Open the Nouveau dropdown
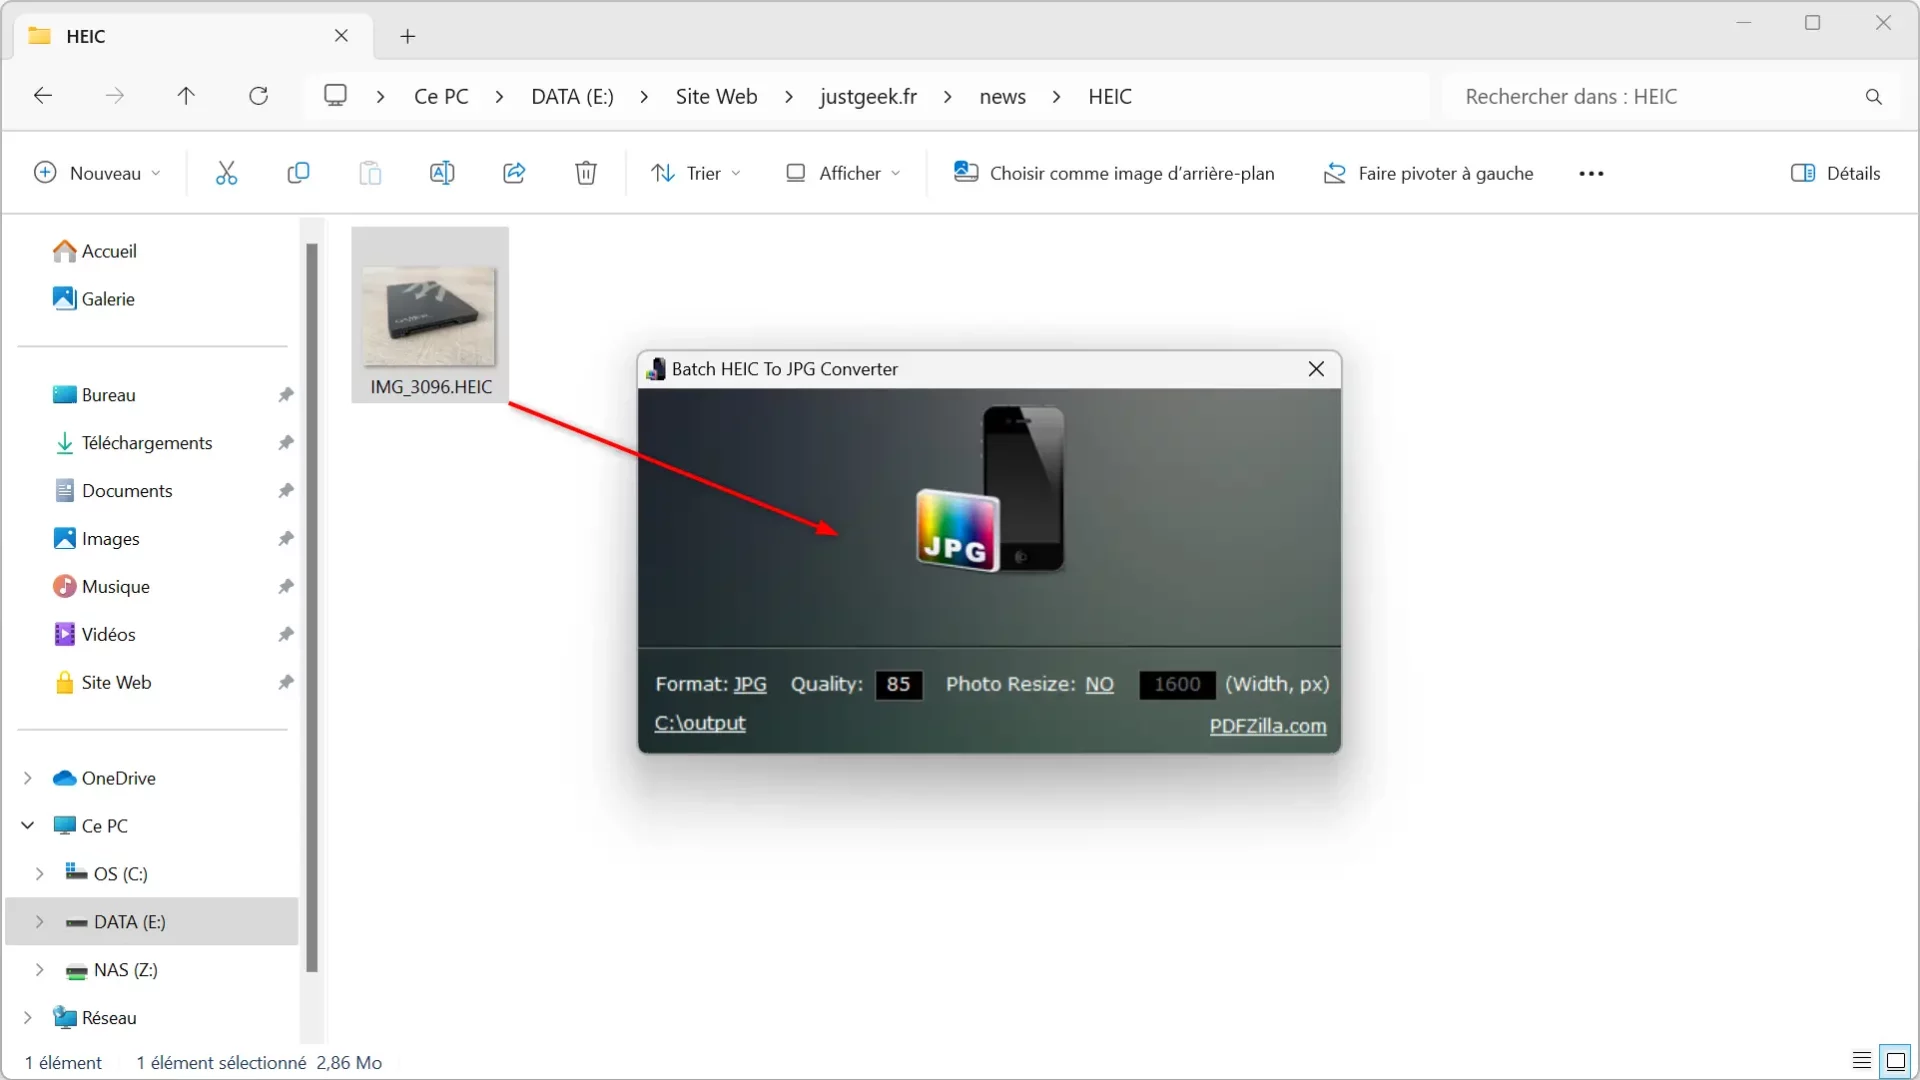Image resolution: width=1920 pixels, height=1080 pixels. (x=97, y=173)
